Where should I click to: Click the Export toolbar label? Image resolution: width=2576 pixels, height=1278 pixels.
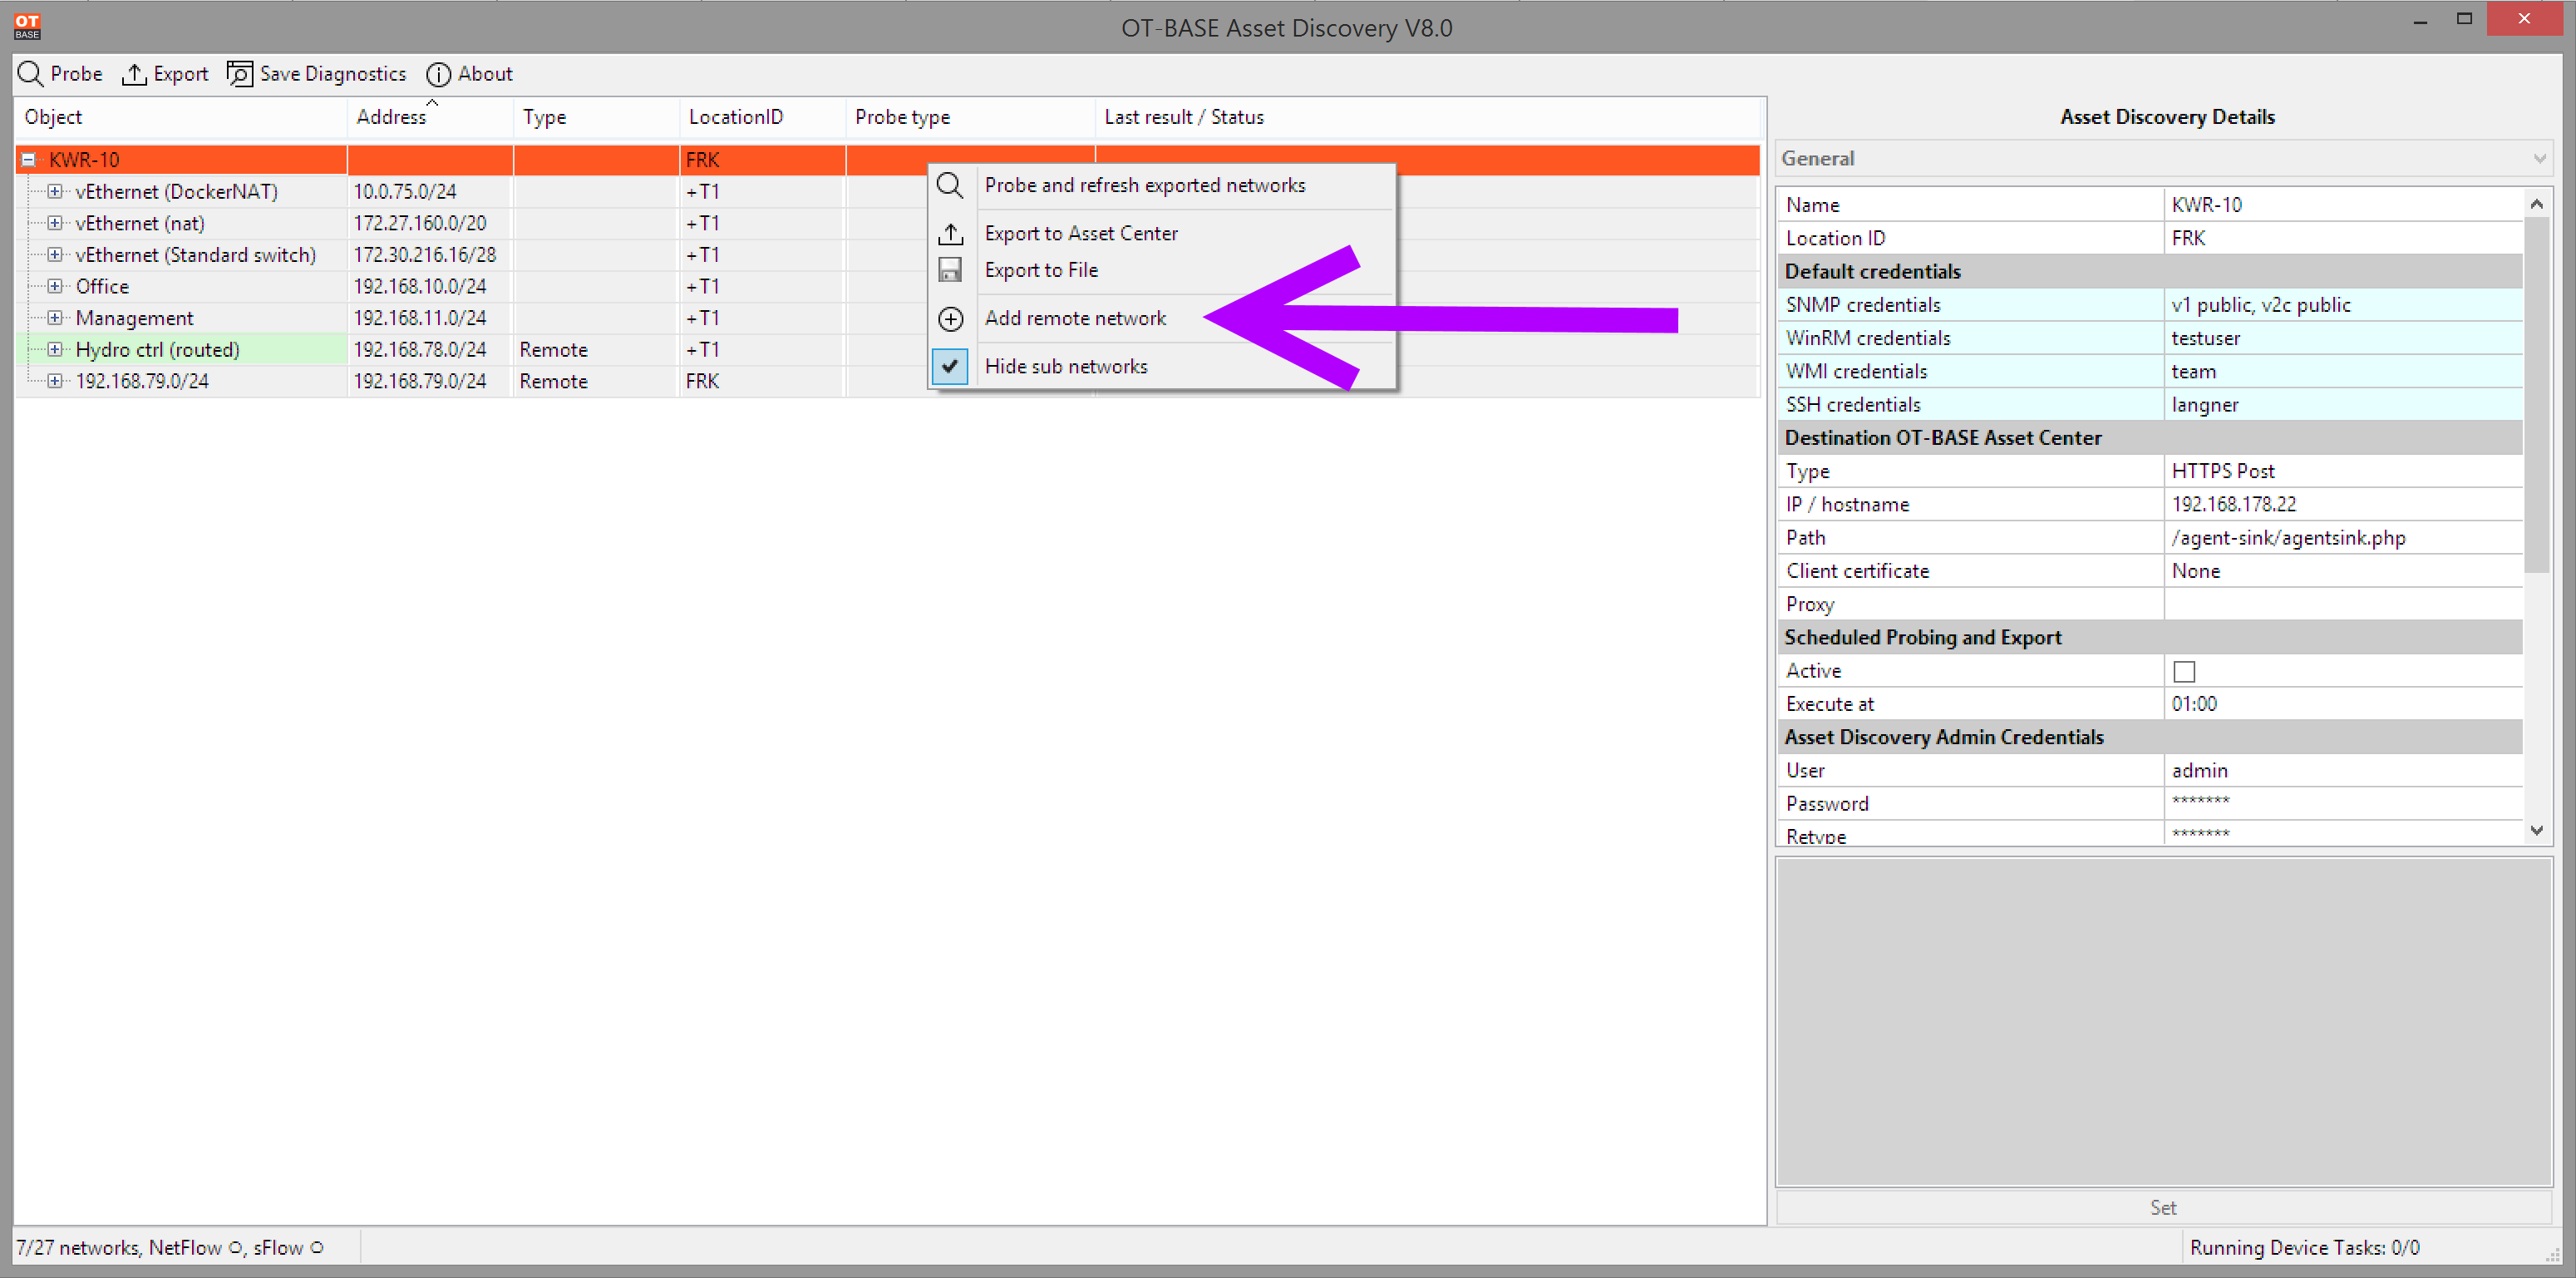(181, 74)
